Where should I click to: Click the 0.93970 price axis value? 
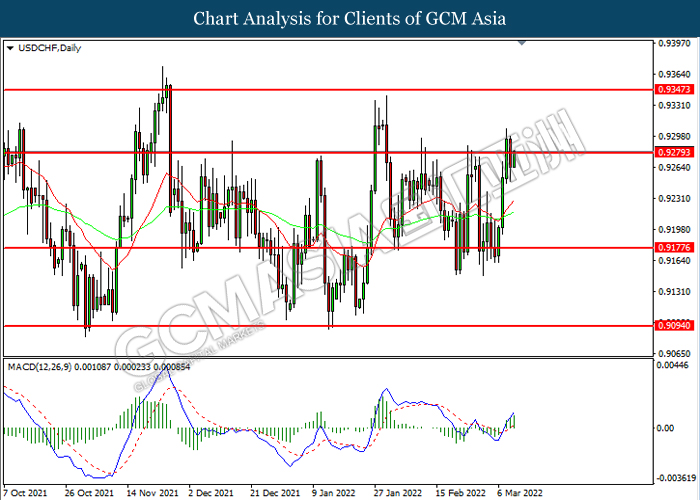coord(675,43)
